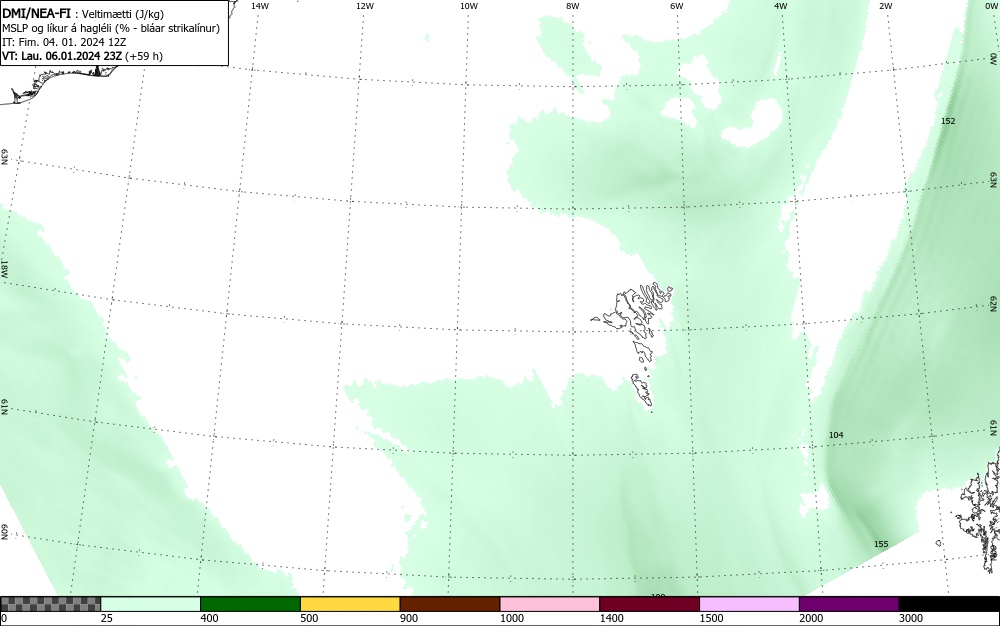
Task: Click the light green 25–400 legend swatch
Action: click(151, 604)
